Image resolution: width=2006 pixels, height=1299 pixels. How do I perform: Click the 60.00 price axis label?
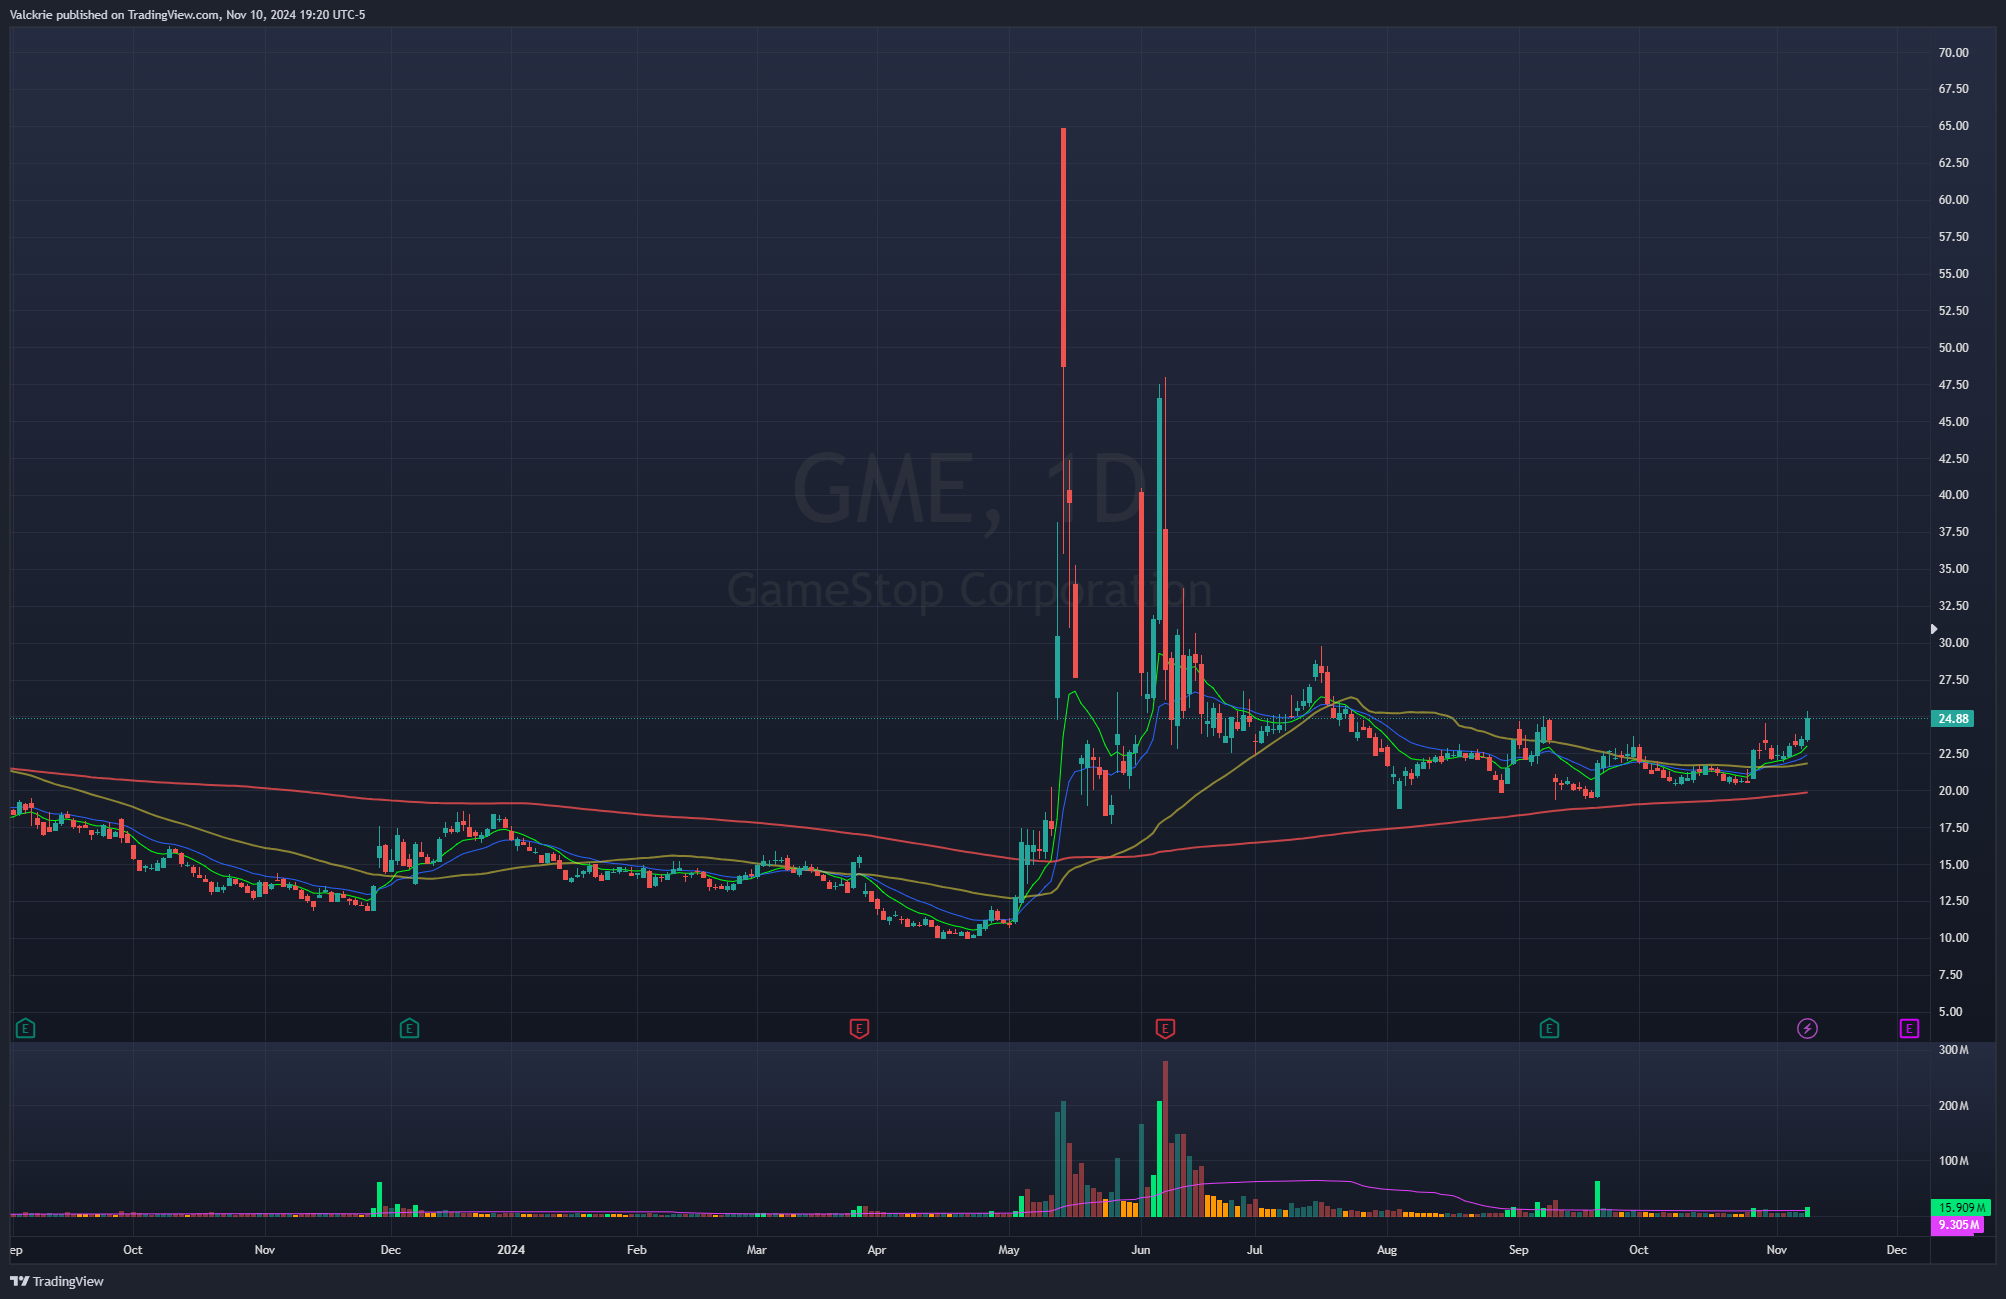tap(1953, 200)
